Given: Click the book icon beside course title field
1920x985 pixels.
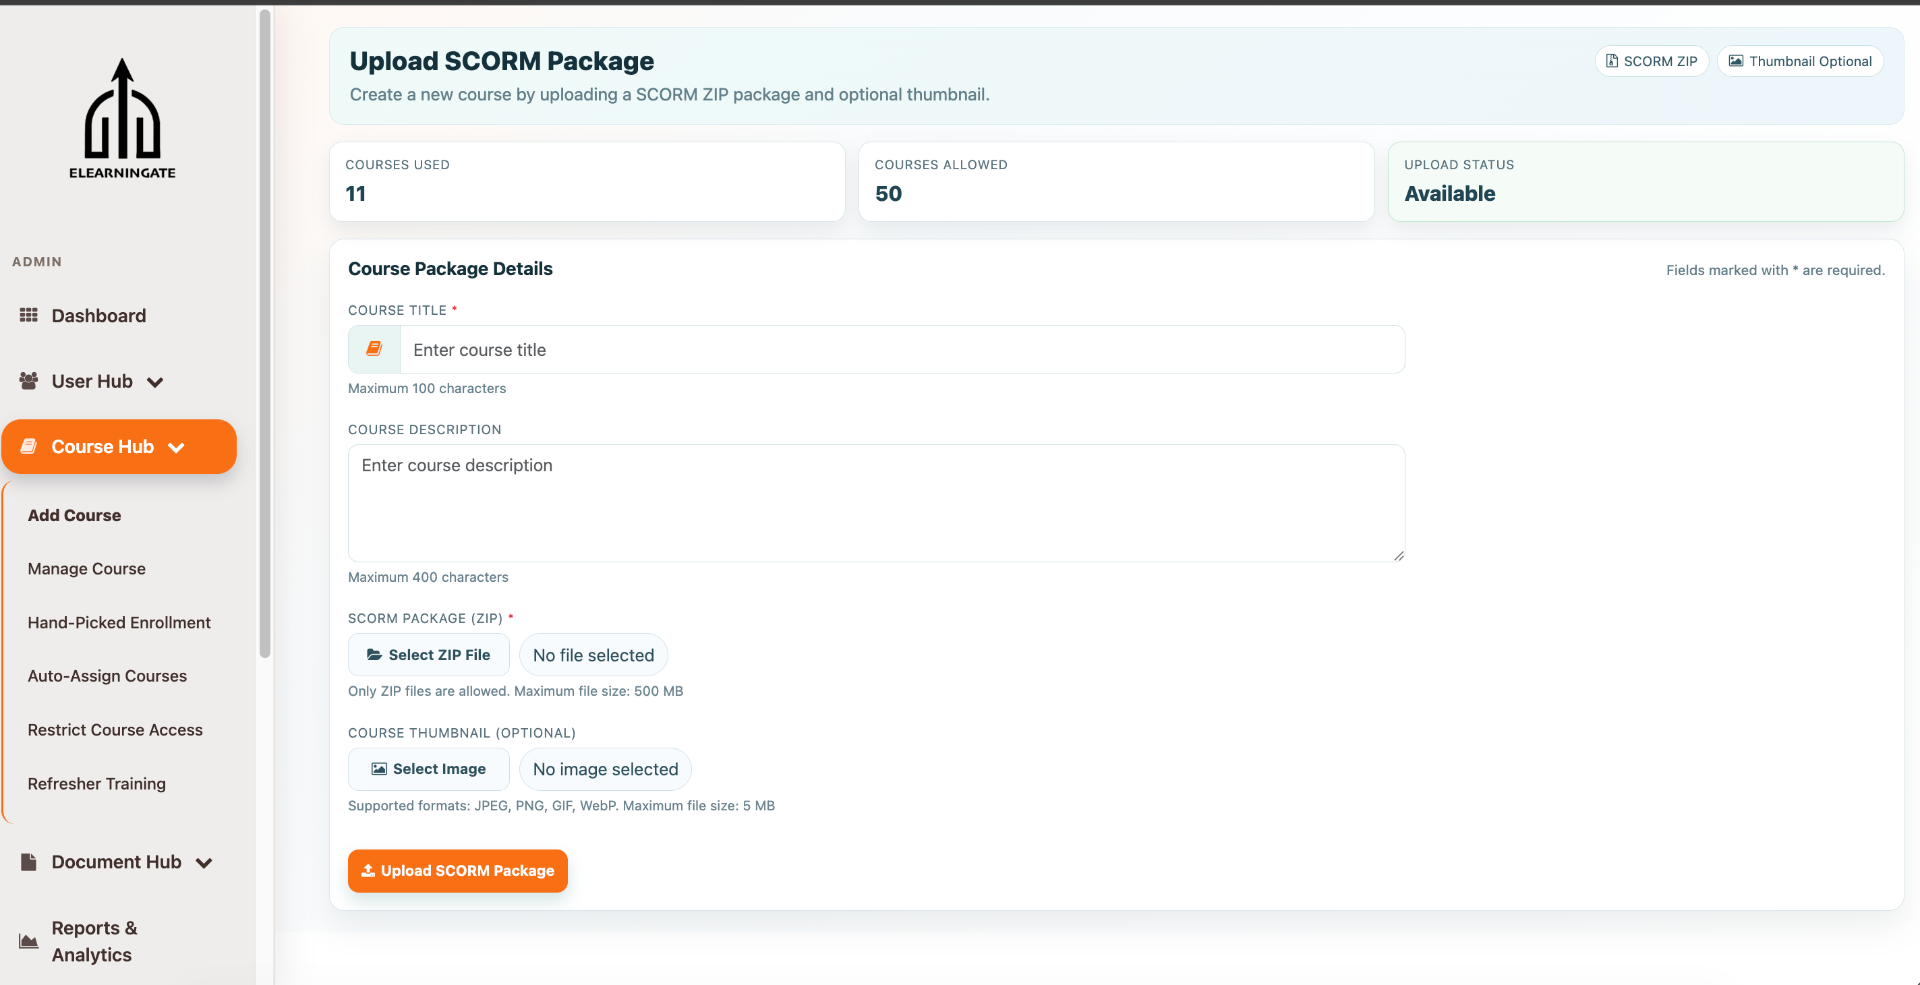Looking at the screenshot, I should click(374, 349).
